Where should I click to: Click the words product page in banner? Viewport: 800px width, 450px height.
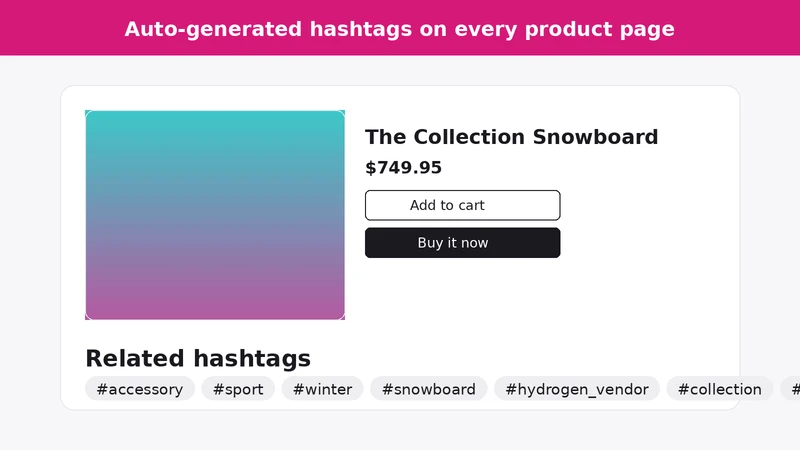pyautogui.click(x=599, y=29)
